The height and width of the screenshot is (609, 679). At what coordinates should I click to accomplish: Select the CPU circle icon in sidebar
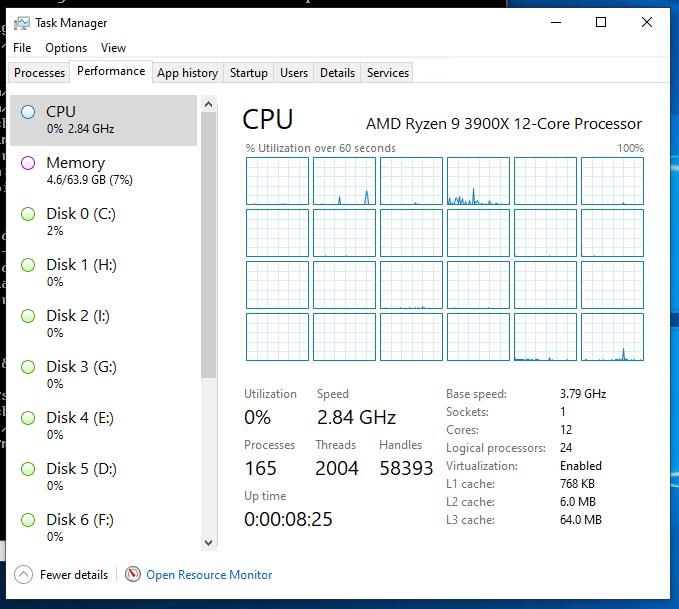(x=28, y=112)
